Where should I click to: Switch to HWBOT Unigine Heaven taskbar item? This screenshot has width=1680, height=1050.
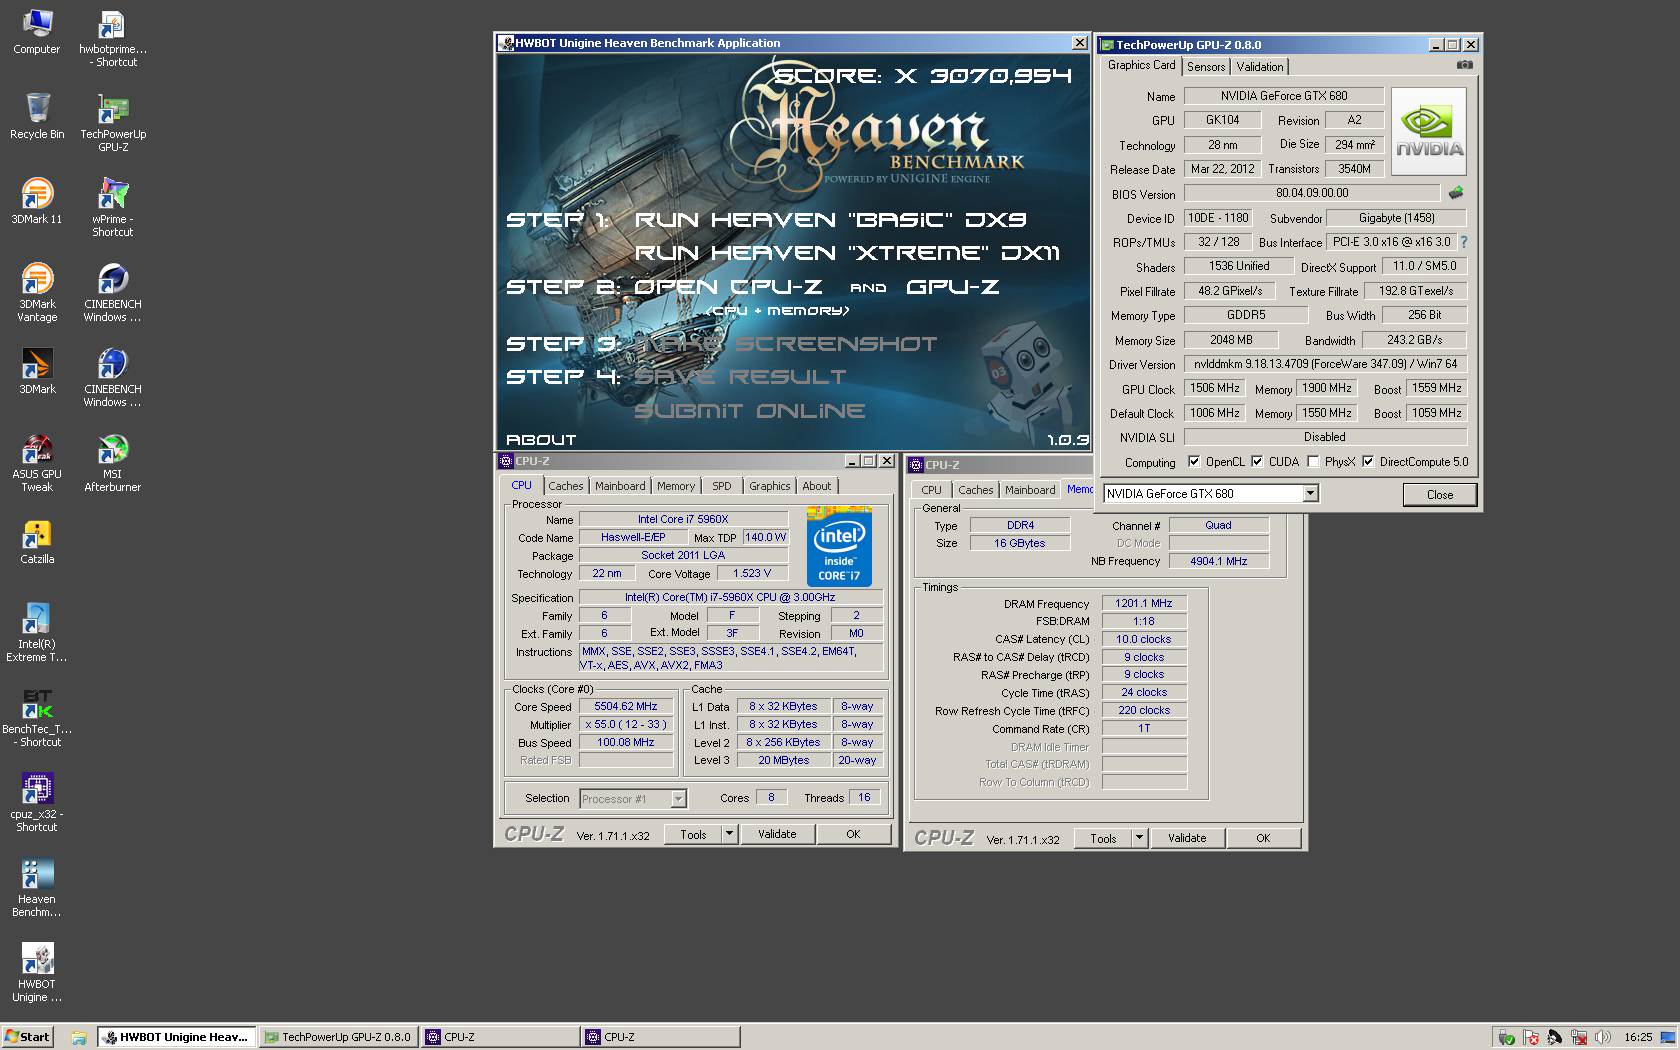pyautogui.click(x=177, y=1037)
